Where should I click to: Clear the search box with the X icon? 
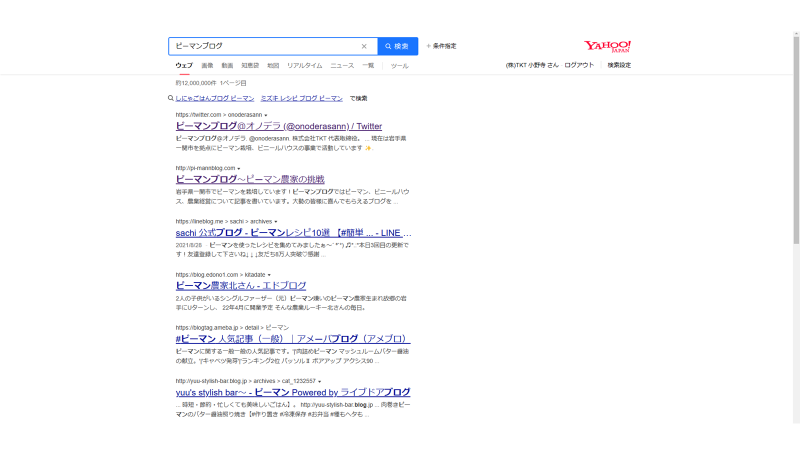pos(364,46)
